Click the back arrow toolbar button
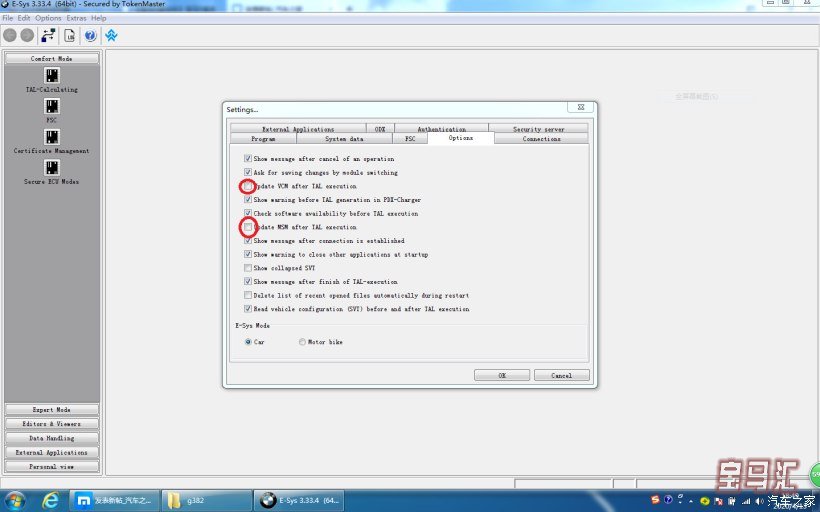 pyautogui.click(x=10, y=35)
